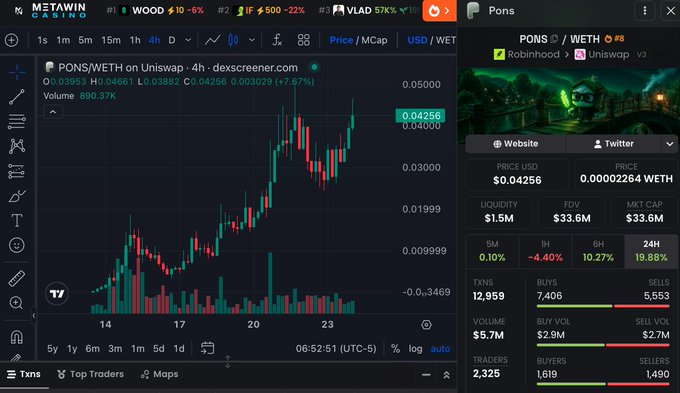The width and height of the screenshot is (680, 393).
Task: Expand more social links dropdown
Action: pyautogui.click(x=670, y=144)
